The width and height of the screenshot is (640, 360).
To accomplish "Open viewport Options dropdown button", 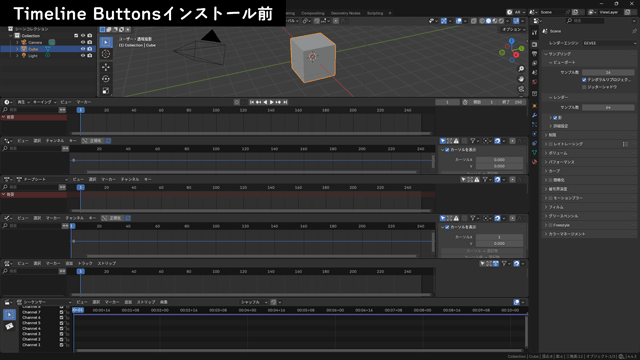I will click(513, 29).
